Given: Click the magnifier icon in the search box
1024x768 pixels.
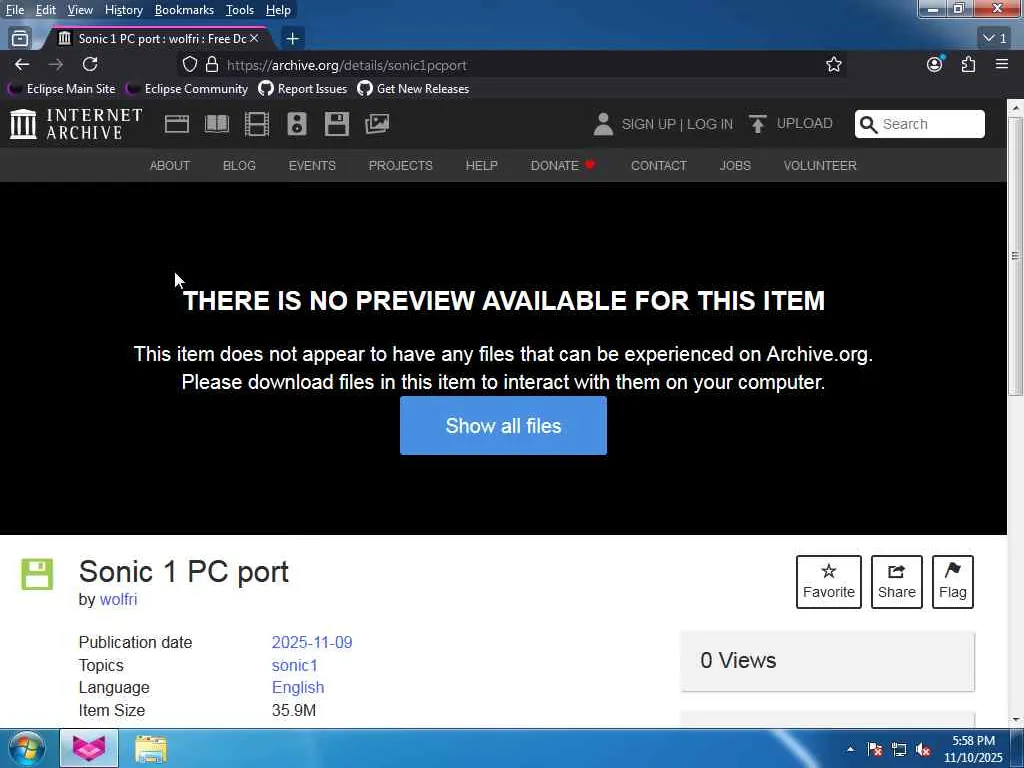Looking at the screenshot, I should point(868,124).
